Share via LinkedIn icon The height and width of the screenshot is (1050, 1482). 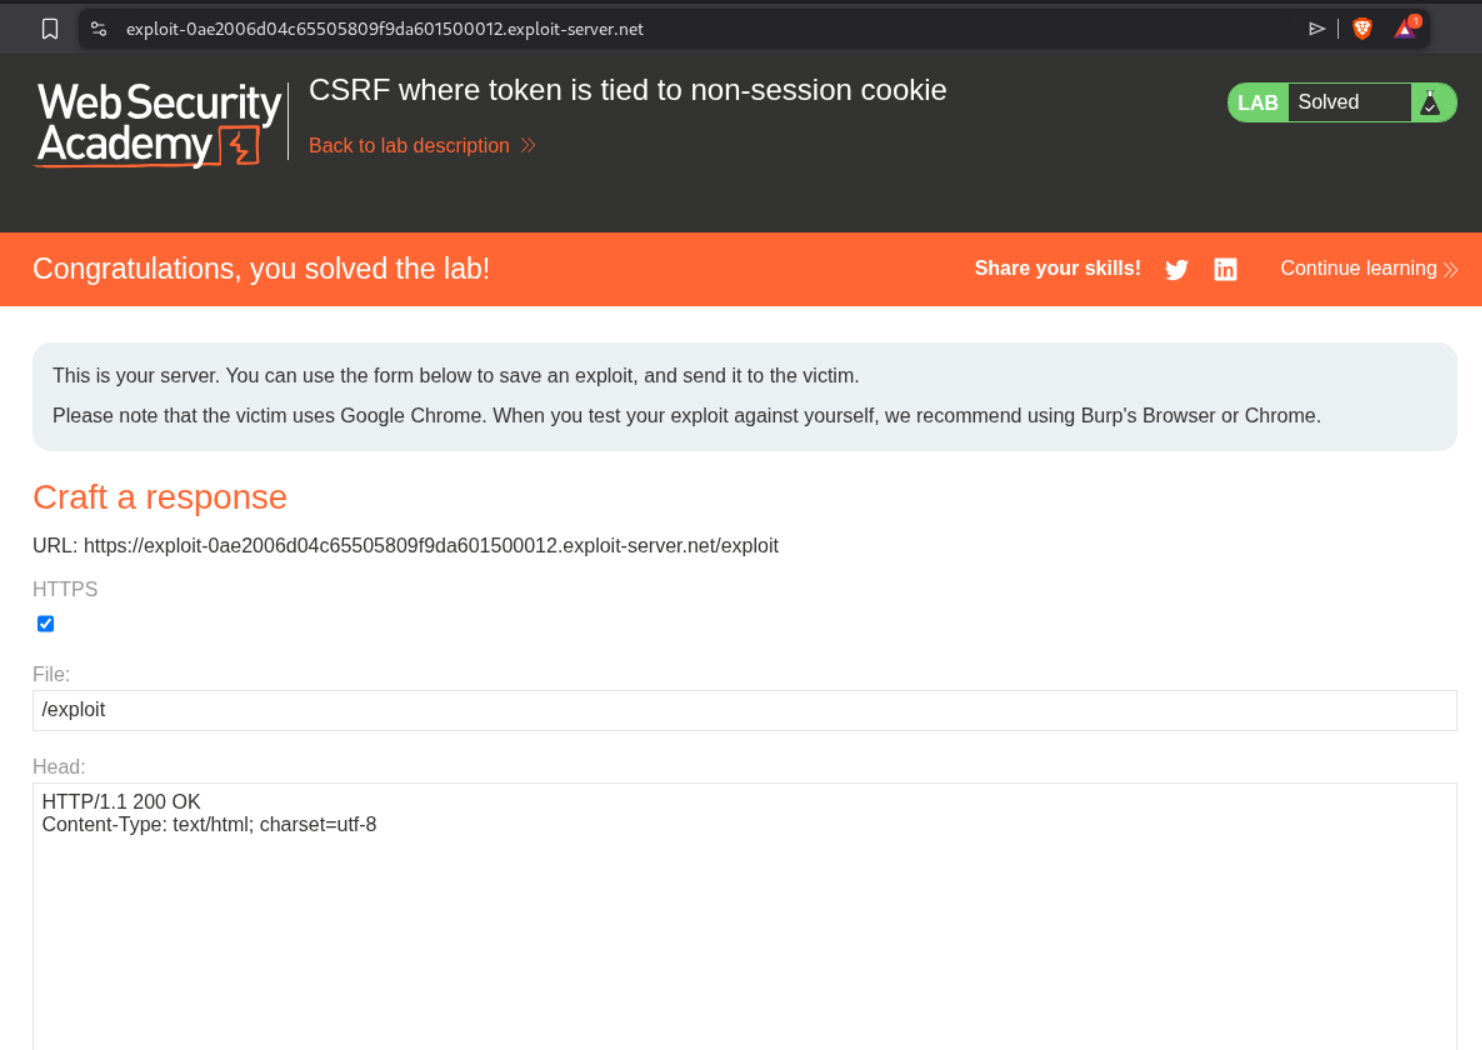[x=1225, y=269]
